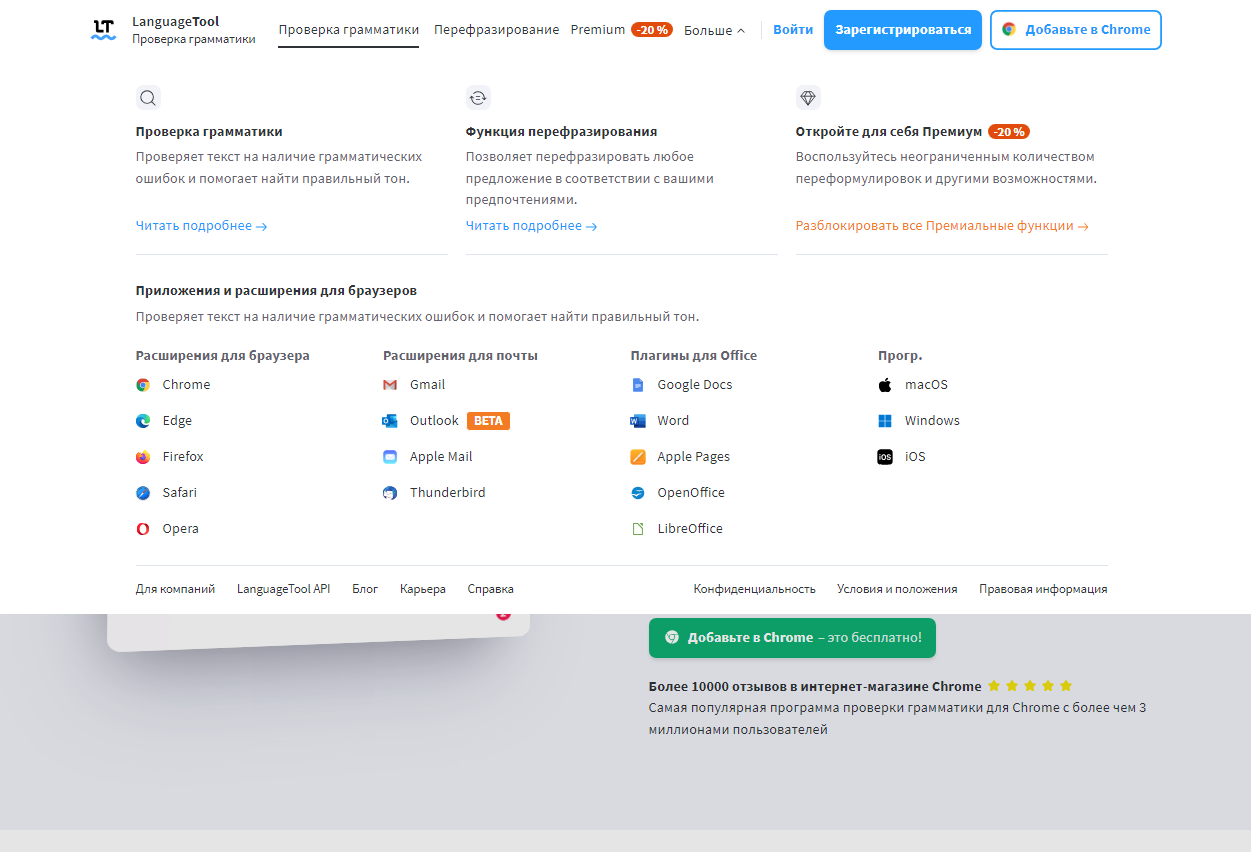Click the Edge browser icon
This screenshot has height=852, width=1251.
coord(143,421)
